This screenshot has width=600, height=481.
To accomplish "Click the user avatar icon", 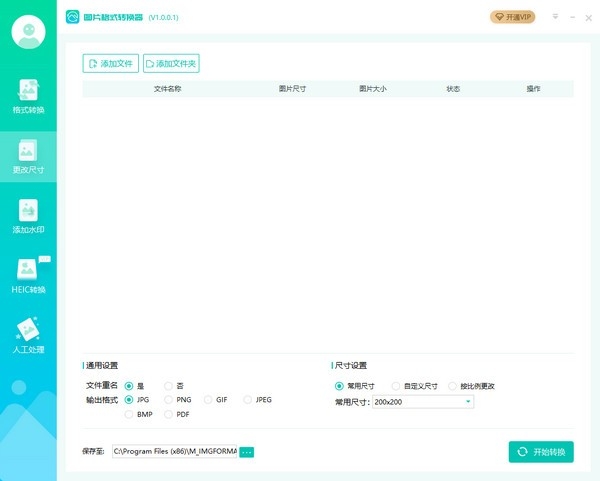I will pyautogui.click(x=28, y=32).
